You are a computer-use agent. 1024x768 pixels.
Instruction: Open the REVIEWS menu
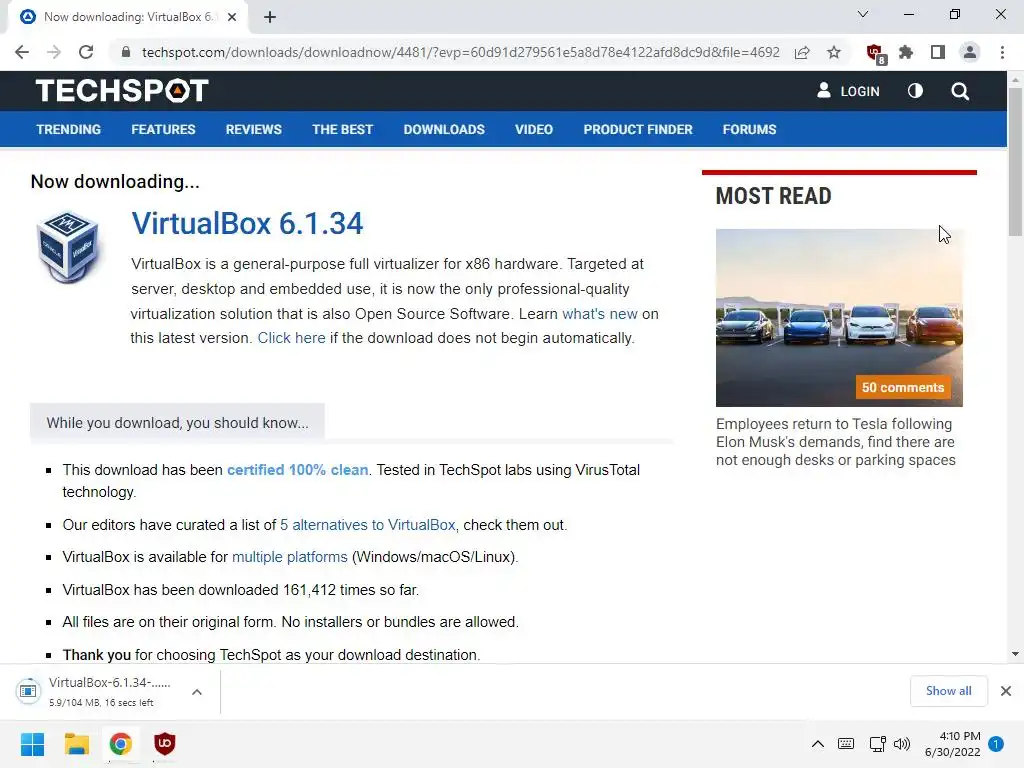point(253,129)
